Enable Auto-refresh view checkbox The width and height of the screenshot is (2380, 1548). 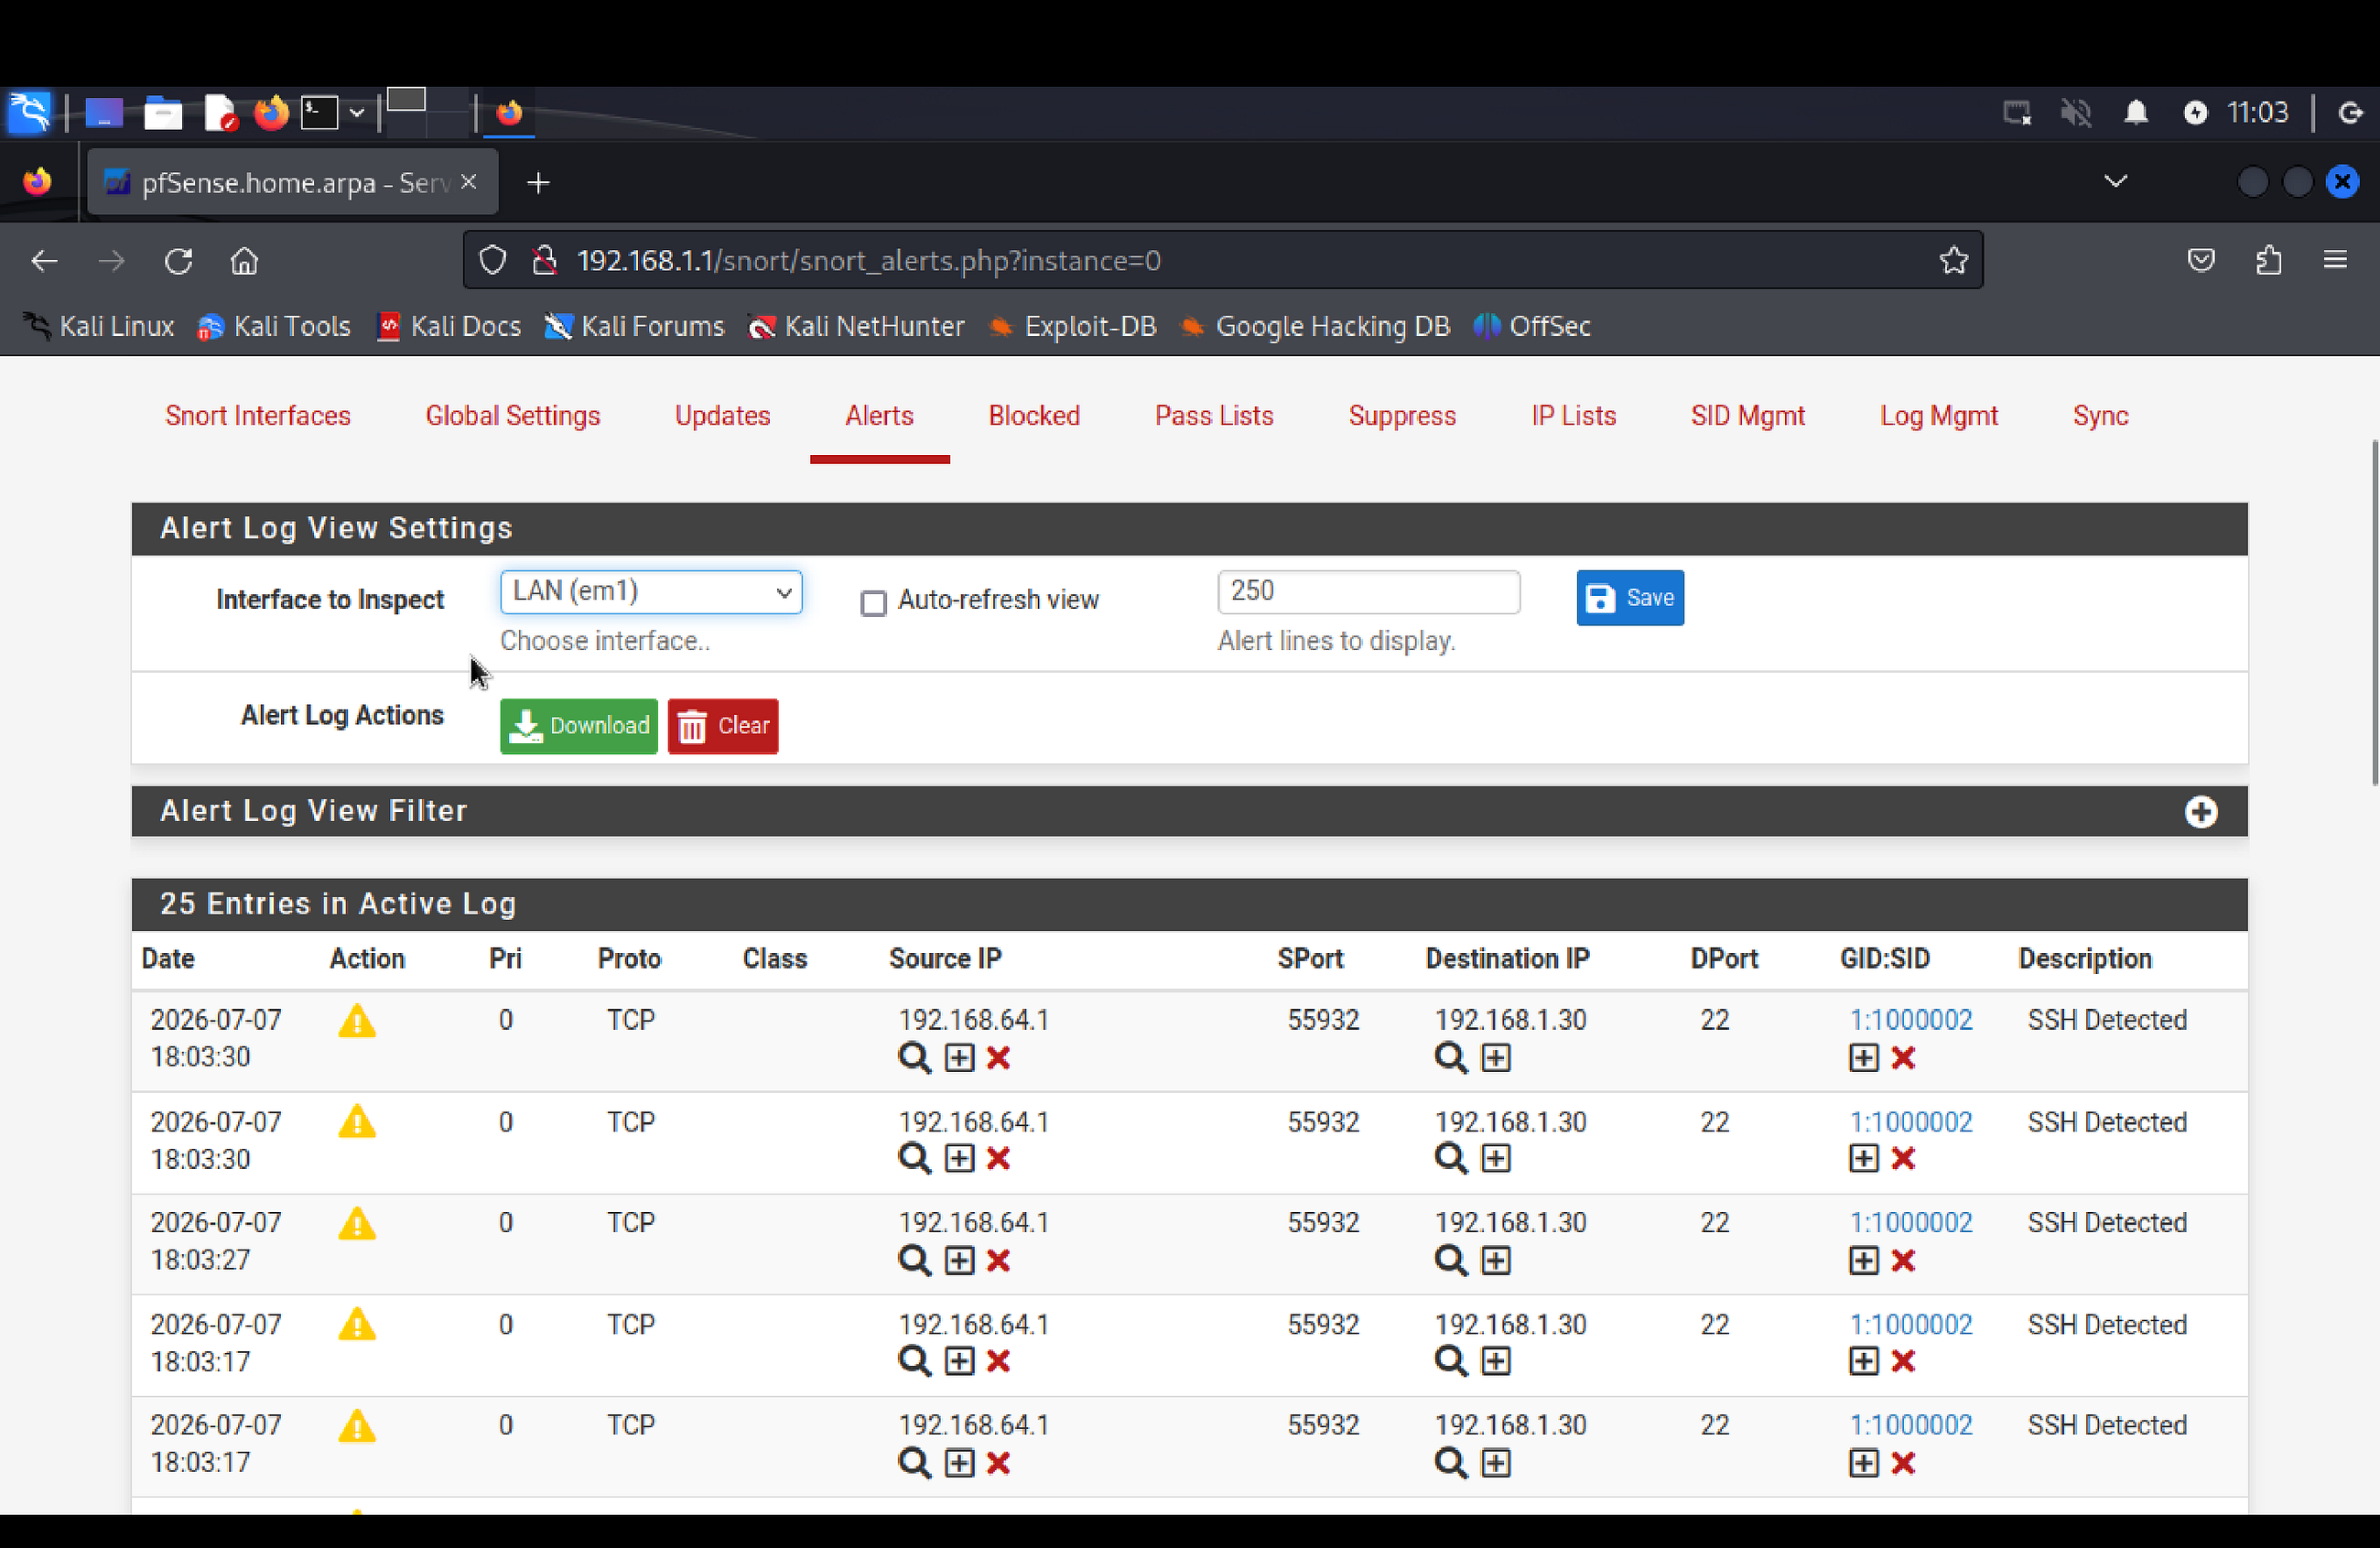[x=873, y=603]
